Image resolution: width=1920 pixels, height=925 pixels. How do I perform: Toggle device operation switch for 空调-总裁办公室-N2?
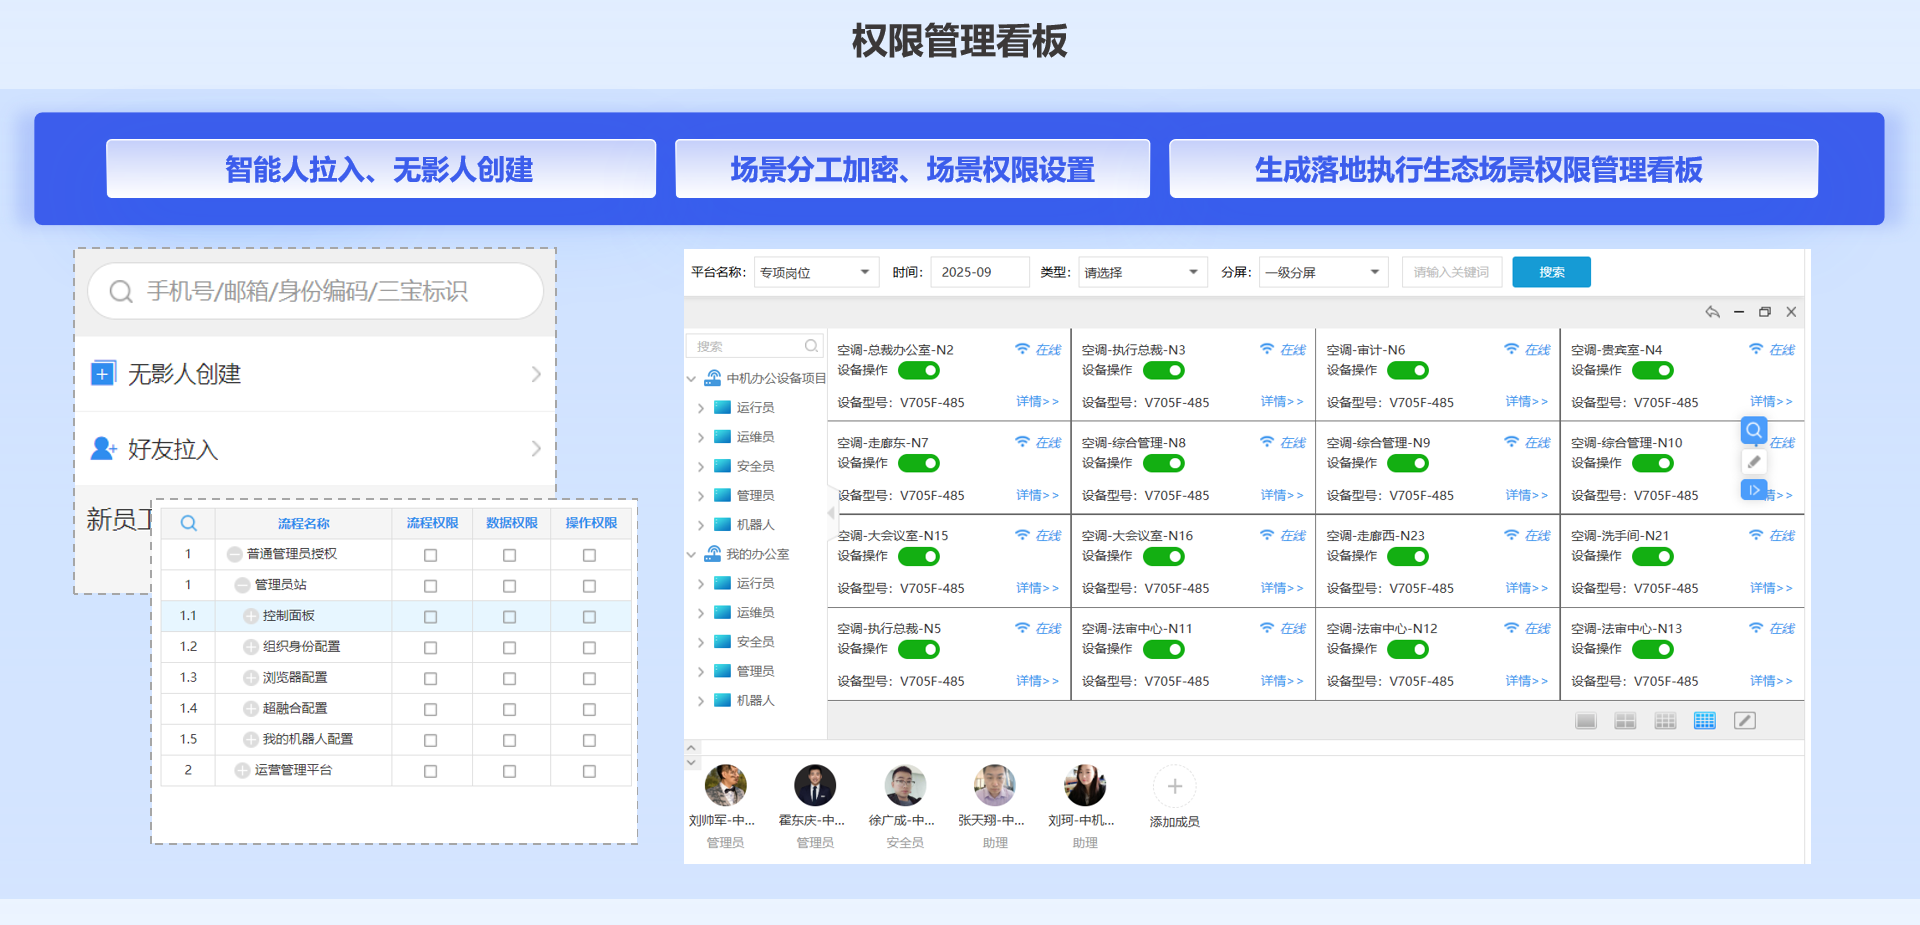pos(918,371)
